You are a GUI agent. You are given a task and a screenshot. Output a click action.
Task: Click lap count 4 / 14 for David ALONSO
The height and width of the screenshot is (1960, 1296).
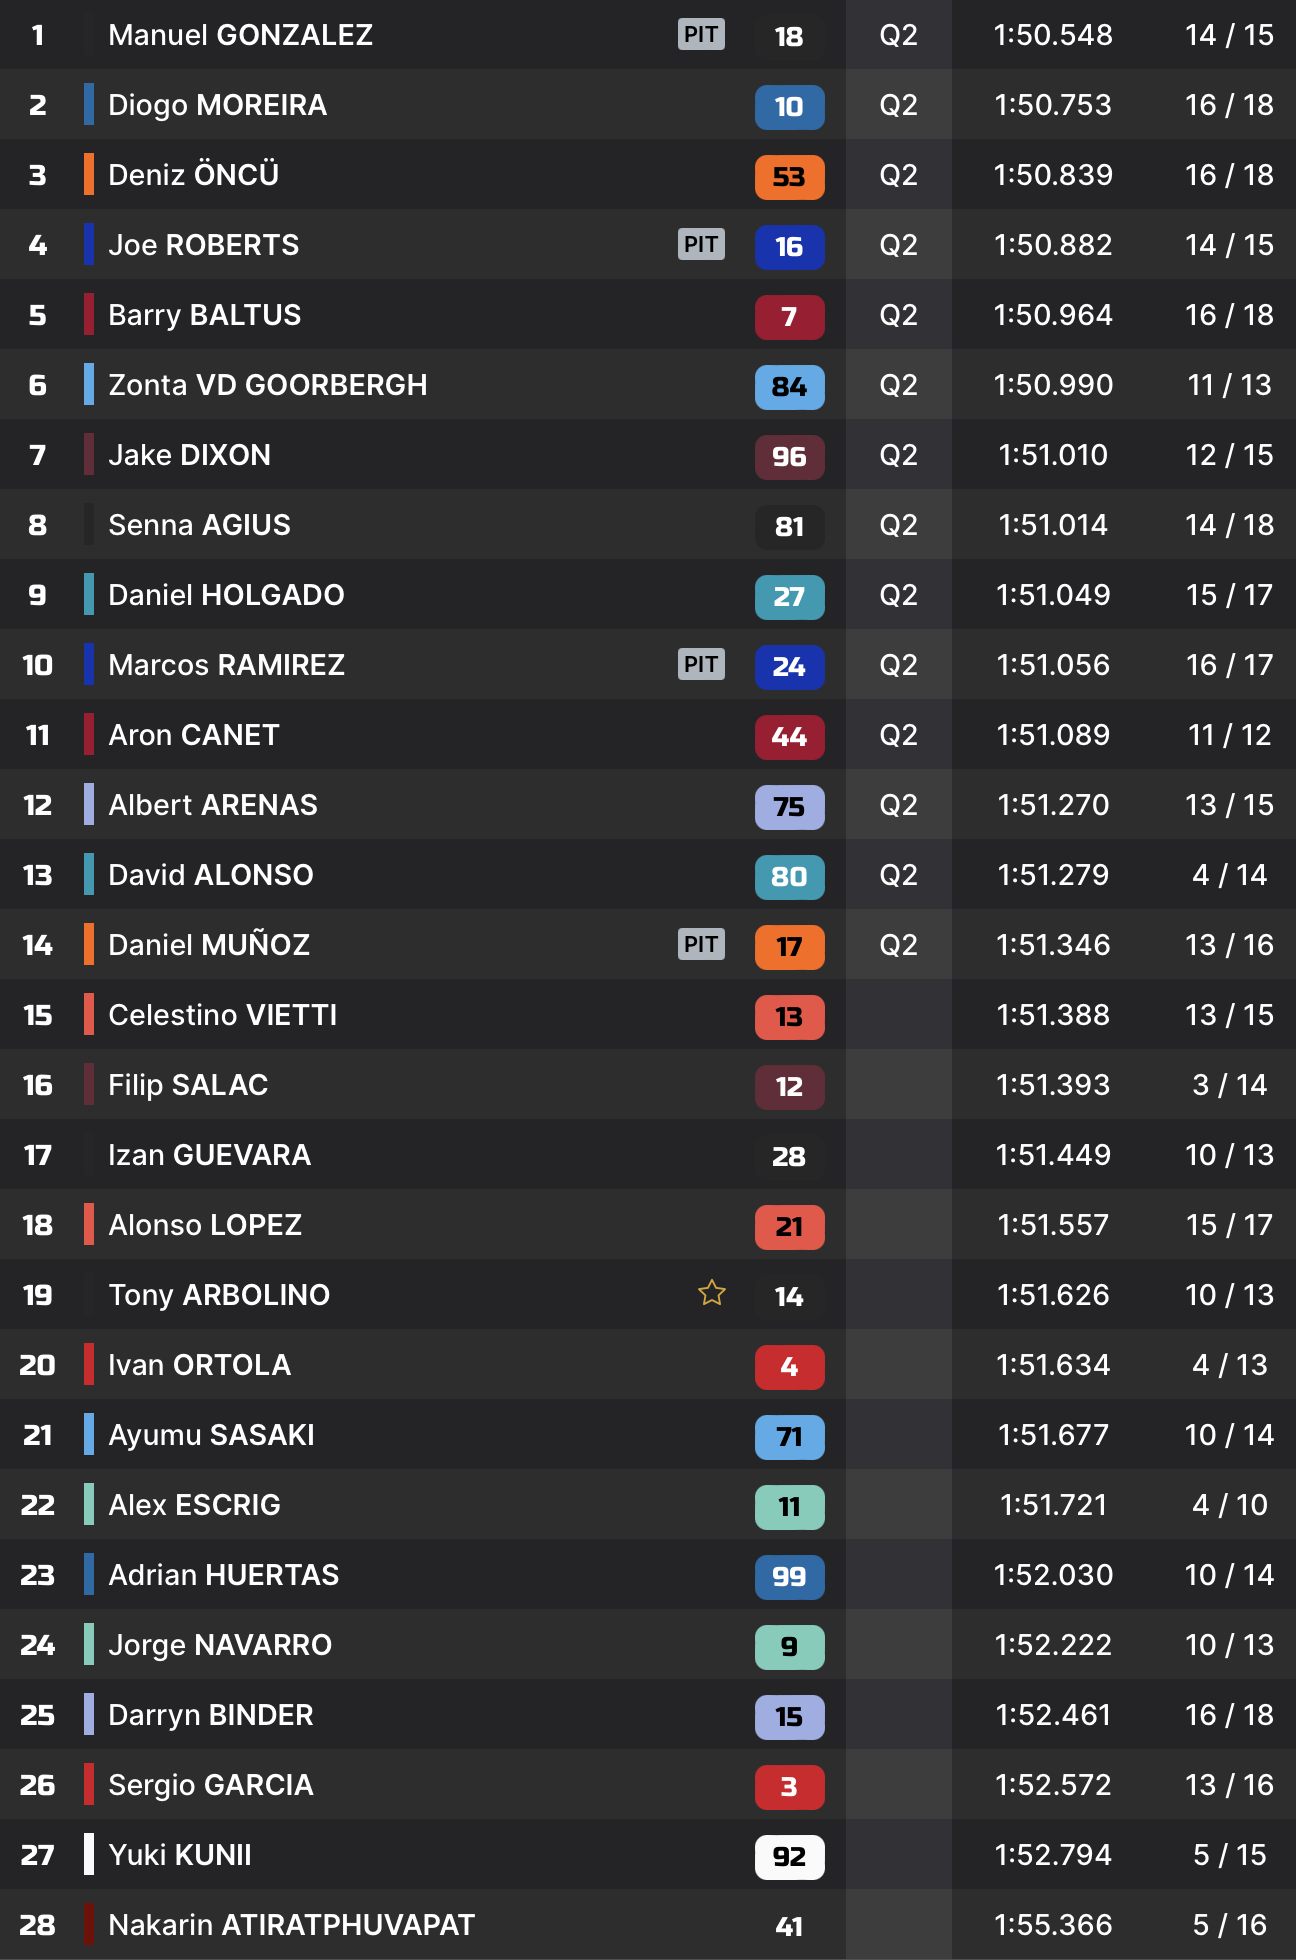[x=1229, y=875]
